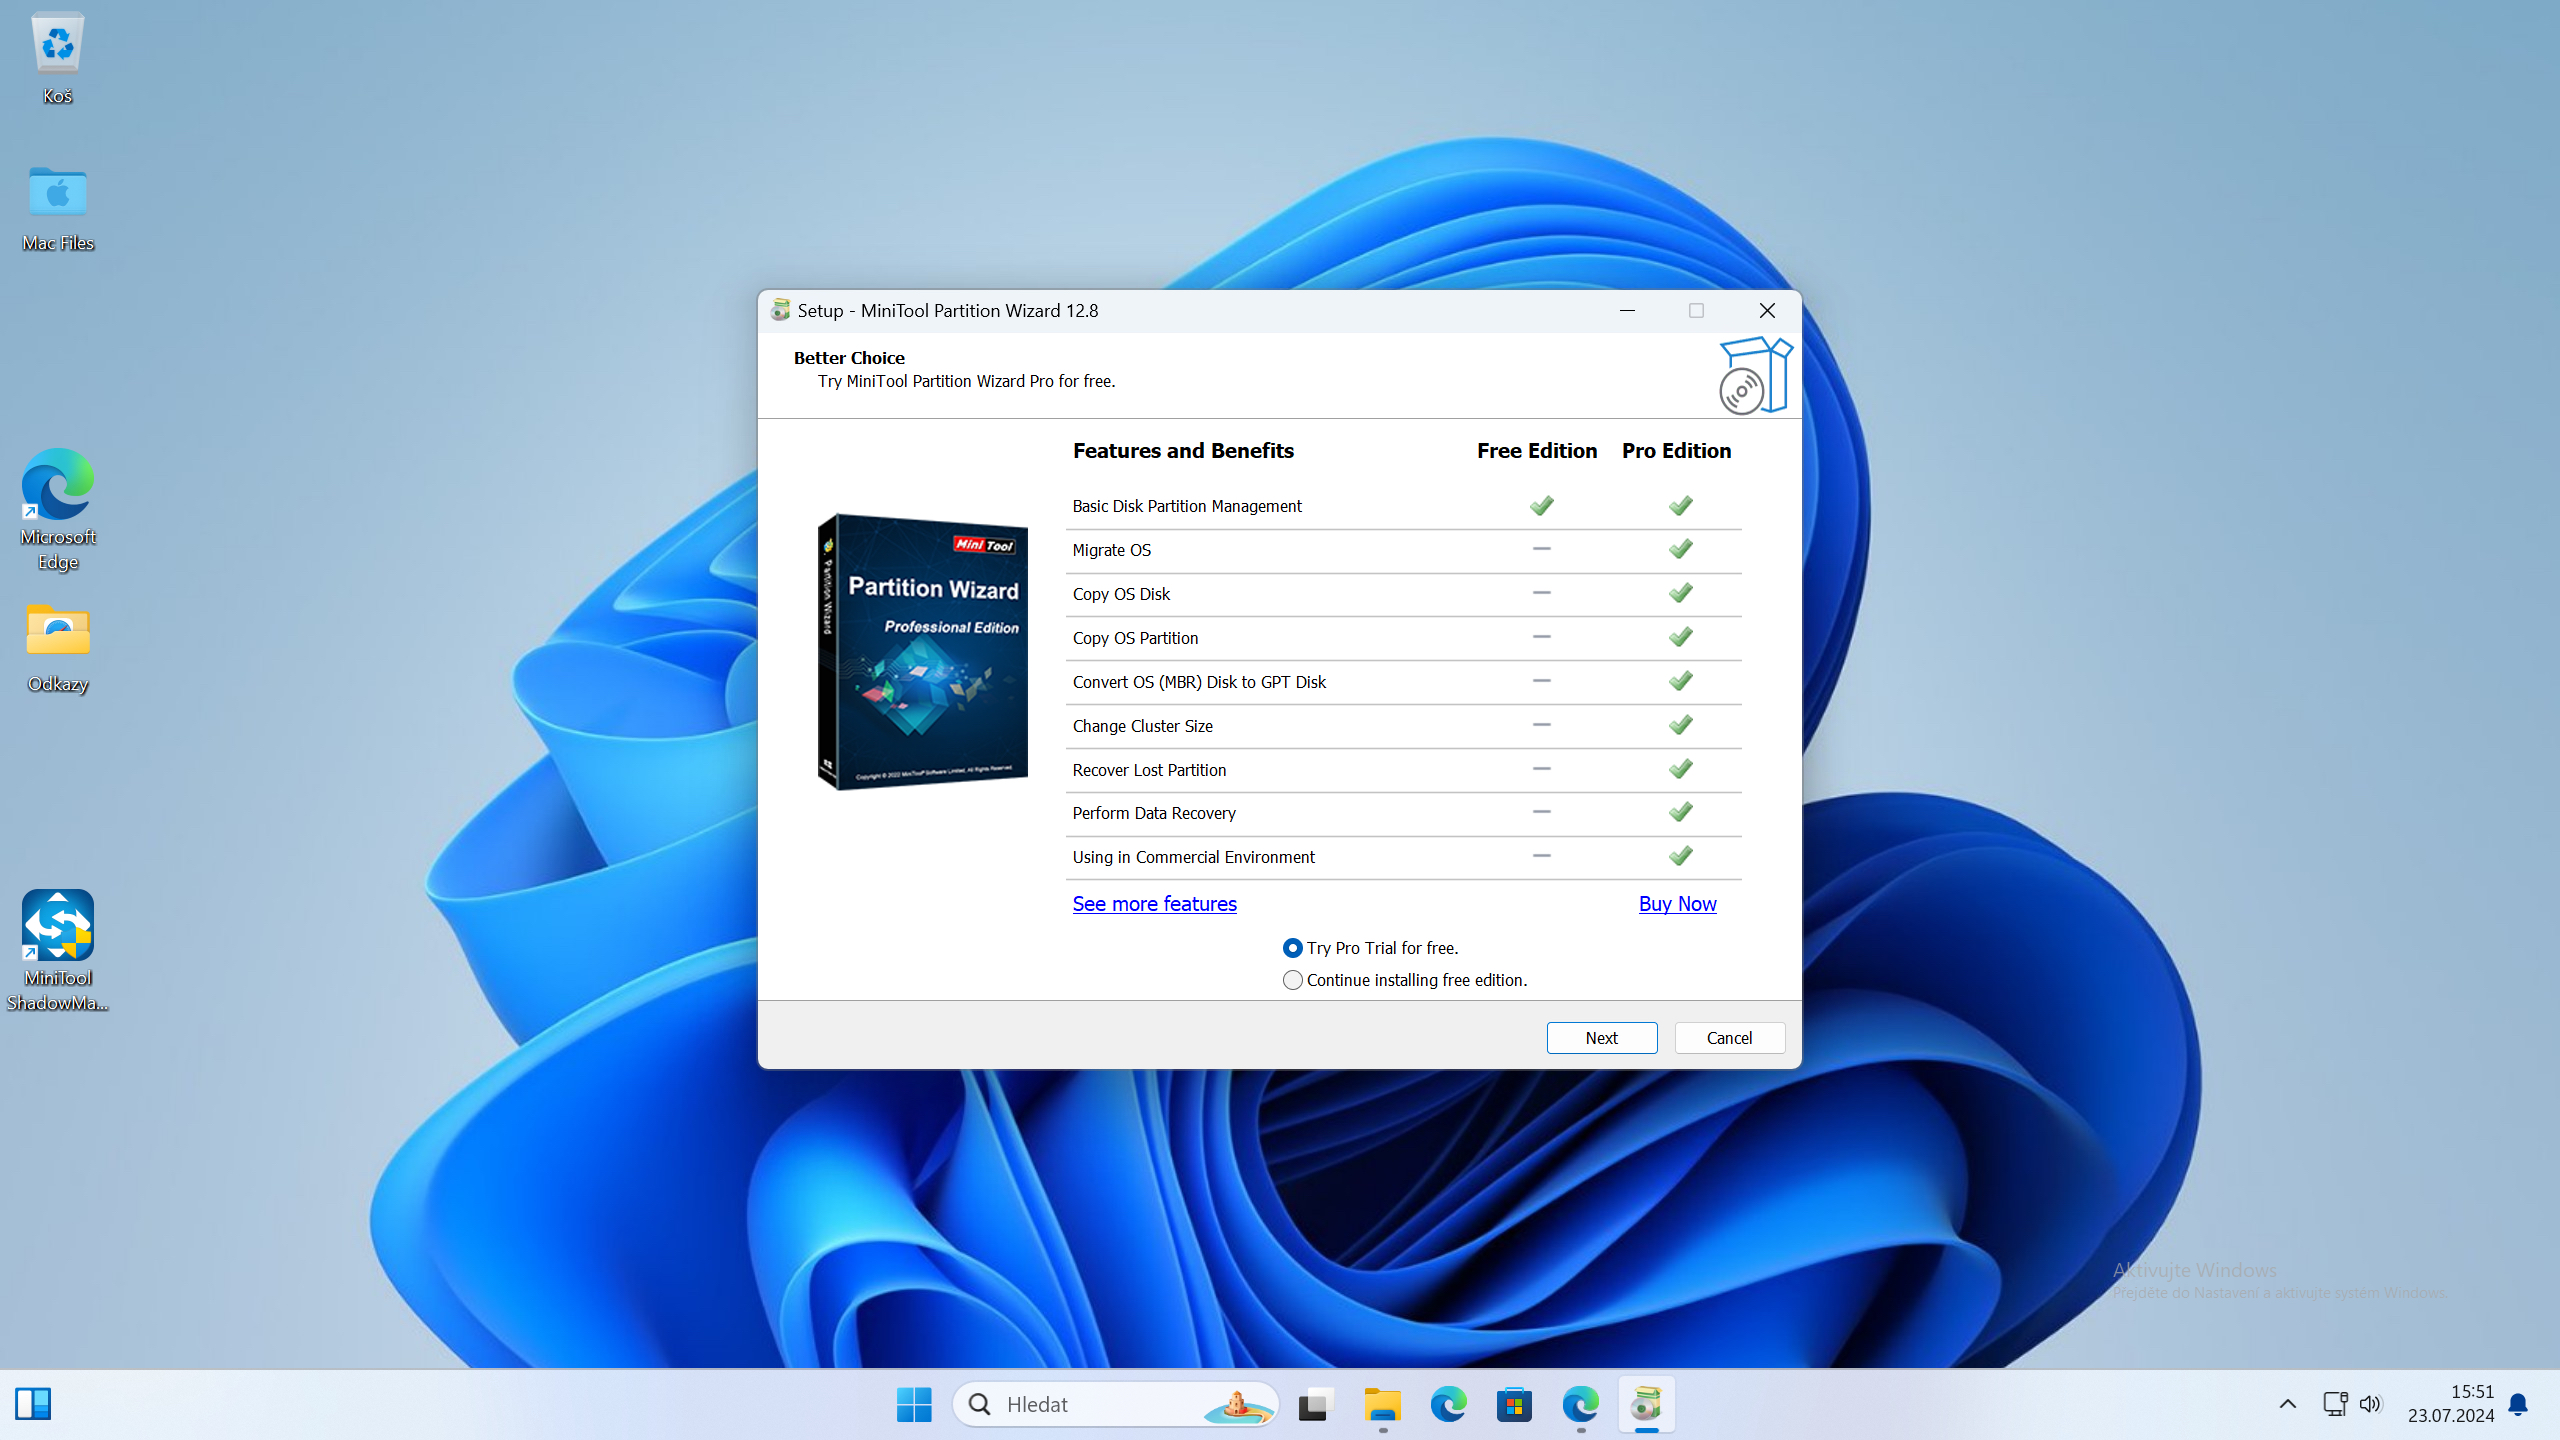Click the Buy Now link
The height and width of the screenshot is (1440, 2560).
1677,904
